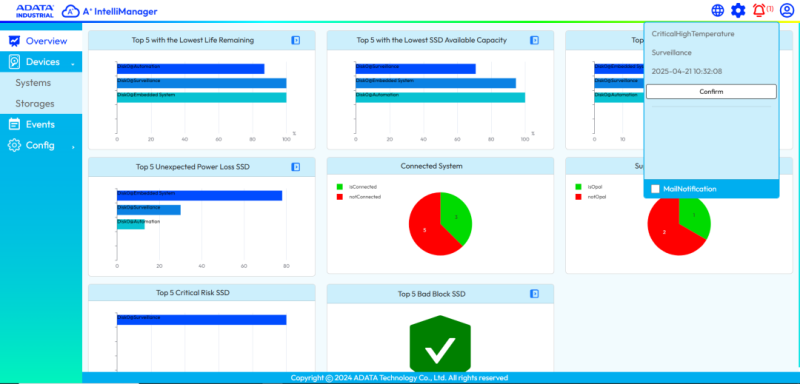Image resolution: width=800 pixels, height=384 pixels.
Task: Open the Storages submenu item
Action: [41, 104]
